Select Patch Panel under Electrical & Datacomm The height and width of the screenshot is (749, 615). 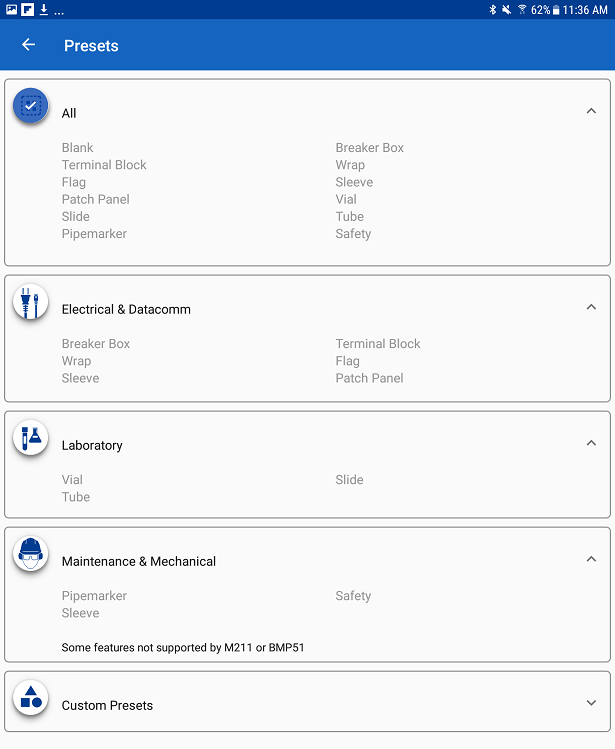pos(369,378)
